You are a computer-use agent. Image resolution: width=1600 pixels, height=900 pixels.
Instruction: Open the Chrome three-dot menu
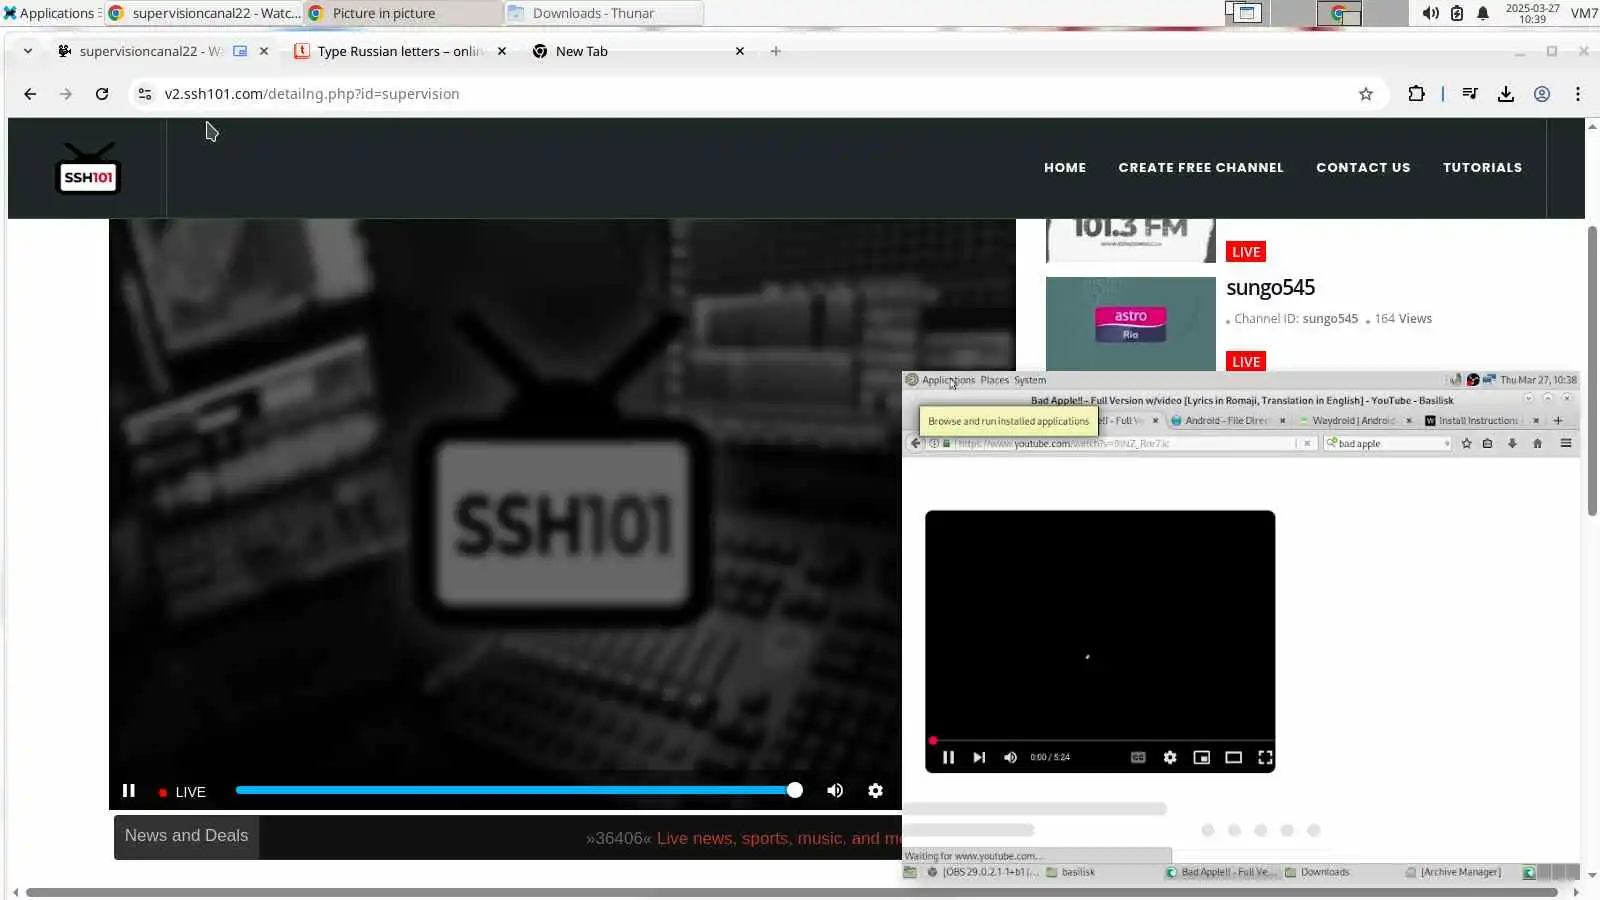pyautogui.click(x=1578, y=94)
